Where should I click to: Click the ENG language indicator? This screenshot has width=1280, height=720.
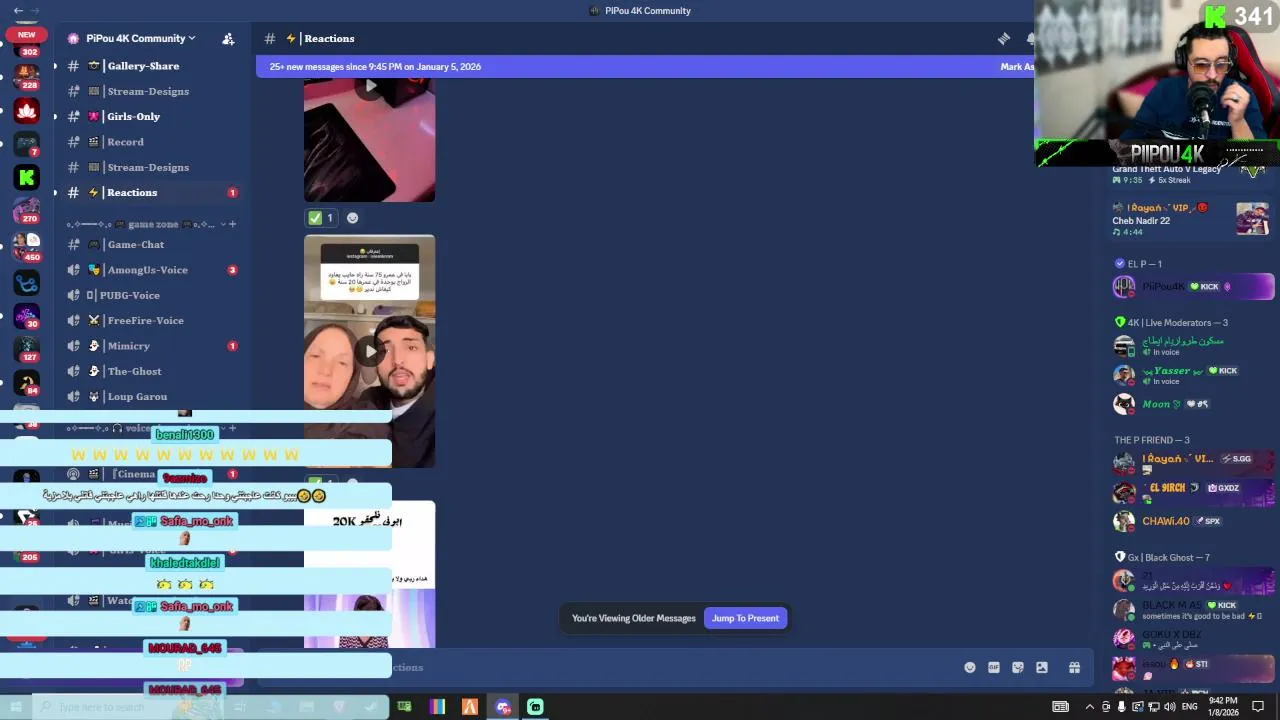[x=1190, y=707]
